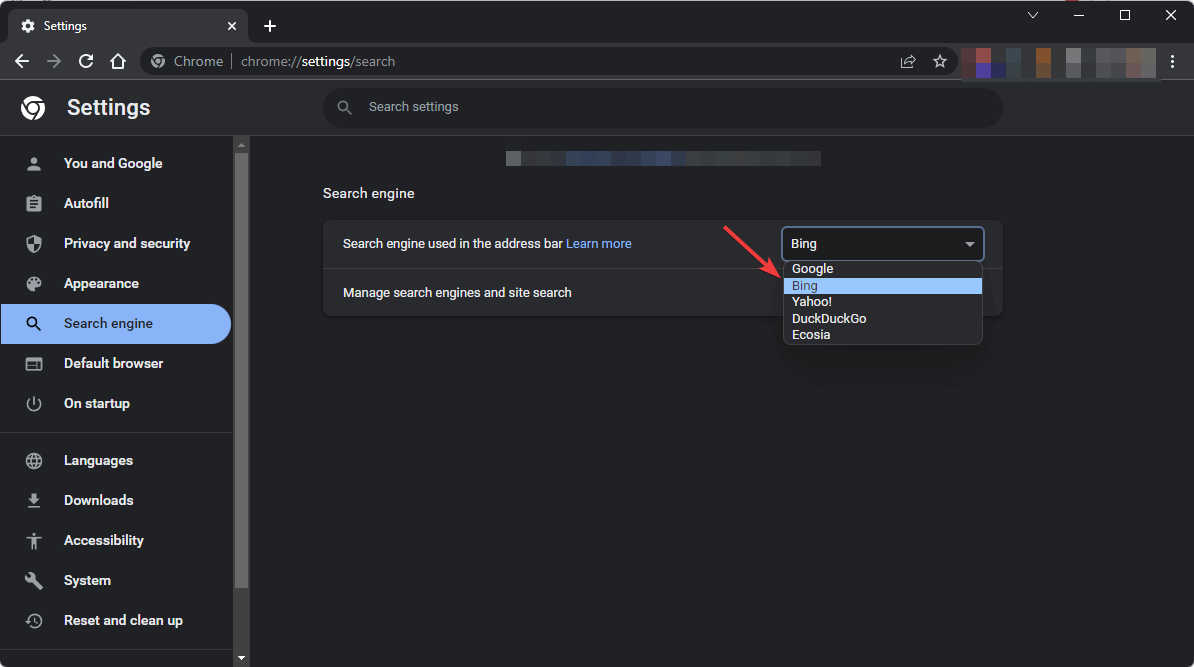Click the Reset and clean up icon

pos(34,621)
